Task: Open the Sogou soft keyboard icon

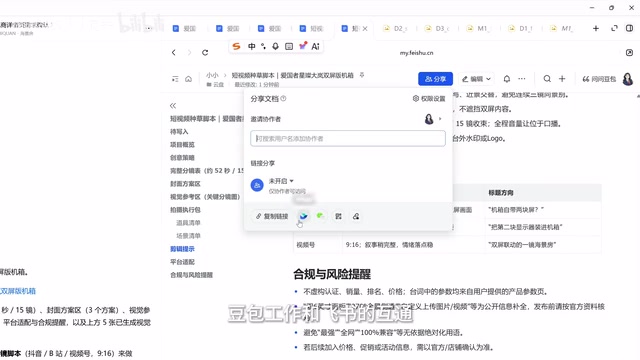Action: pos(289,47)
